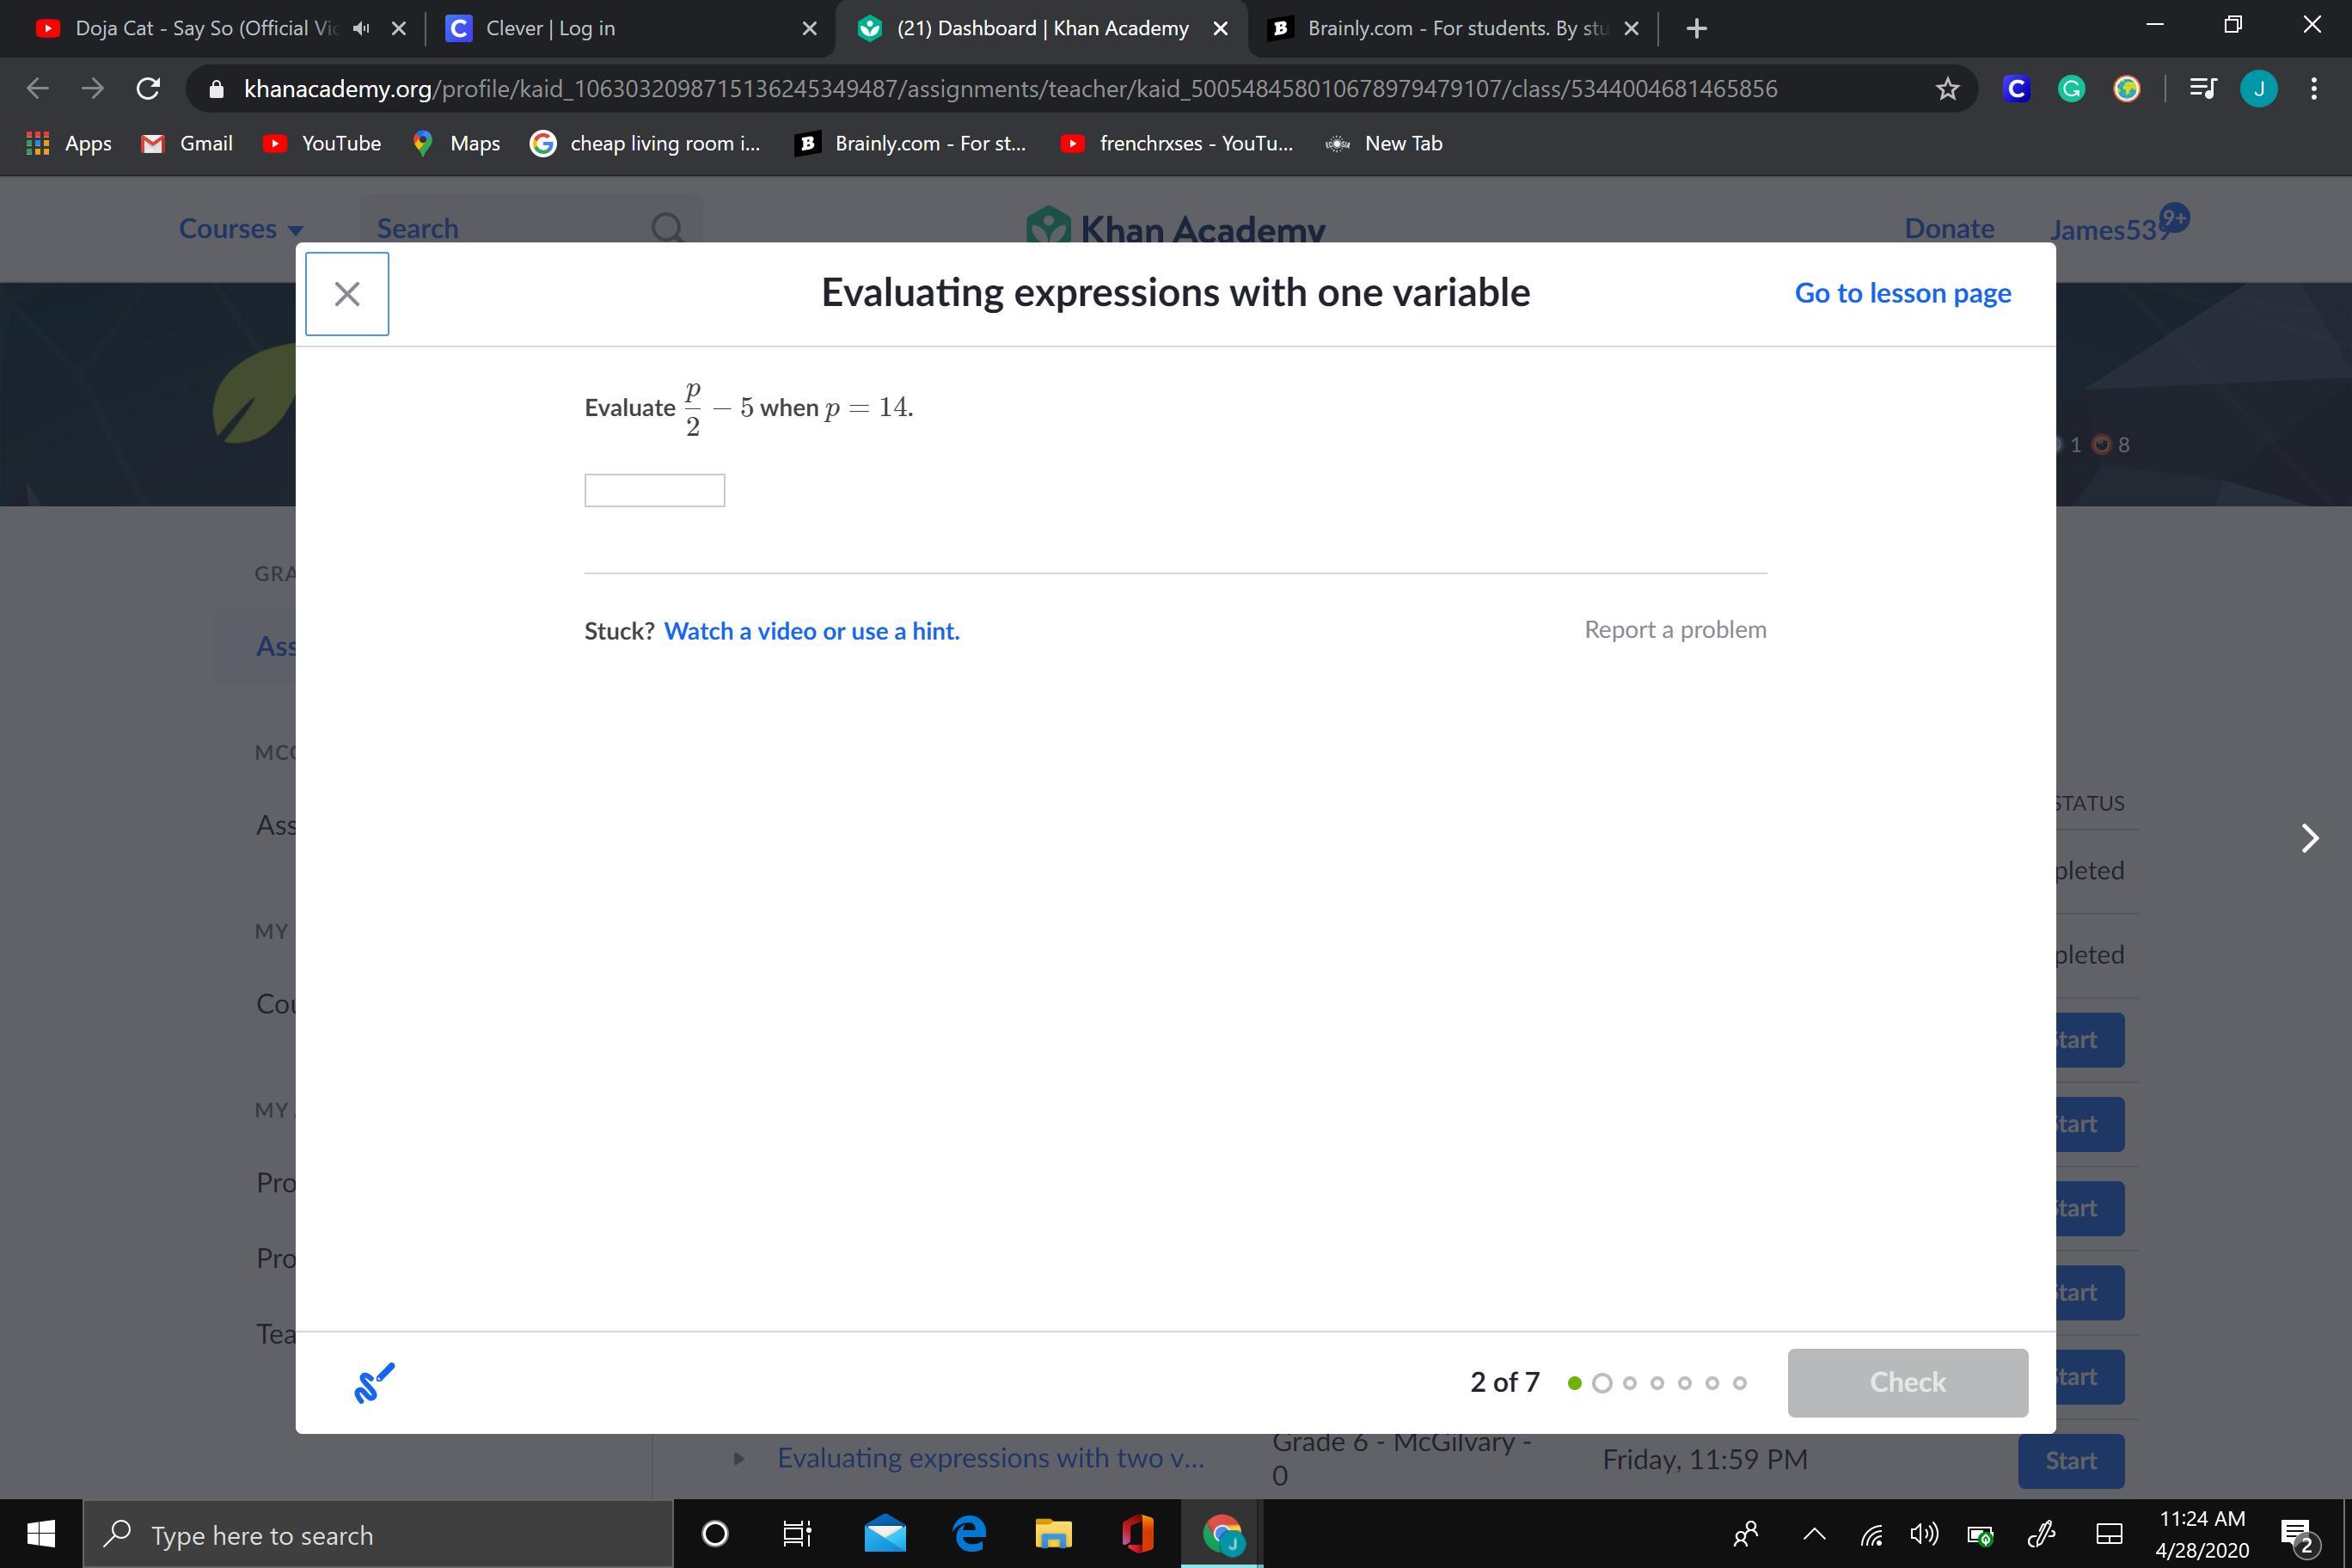Click Watch a video or use hint

click(811, 631)
